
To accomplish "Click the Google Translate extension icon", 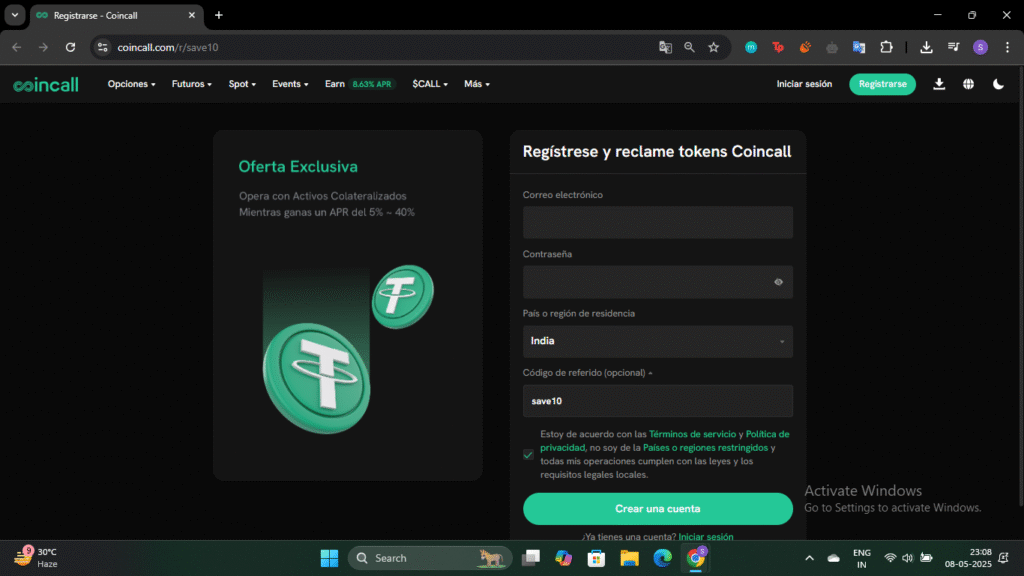I will pos(859,47).
